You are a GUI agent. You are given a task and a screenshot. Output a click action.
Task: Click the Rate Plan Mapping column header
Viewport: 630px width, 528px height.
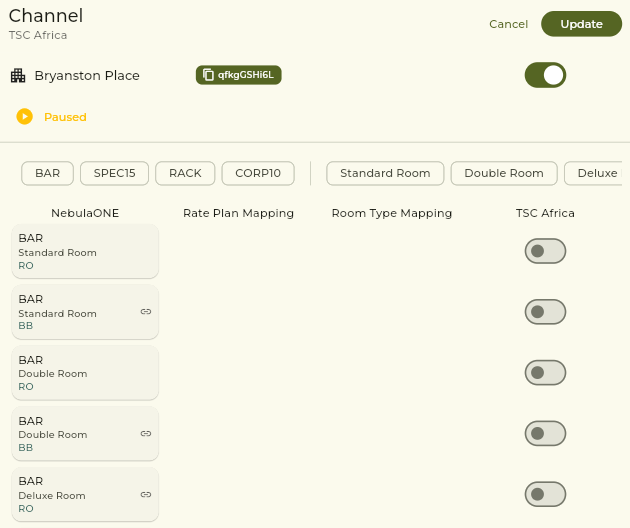(238, 213)
